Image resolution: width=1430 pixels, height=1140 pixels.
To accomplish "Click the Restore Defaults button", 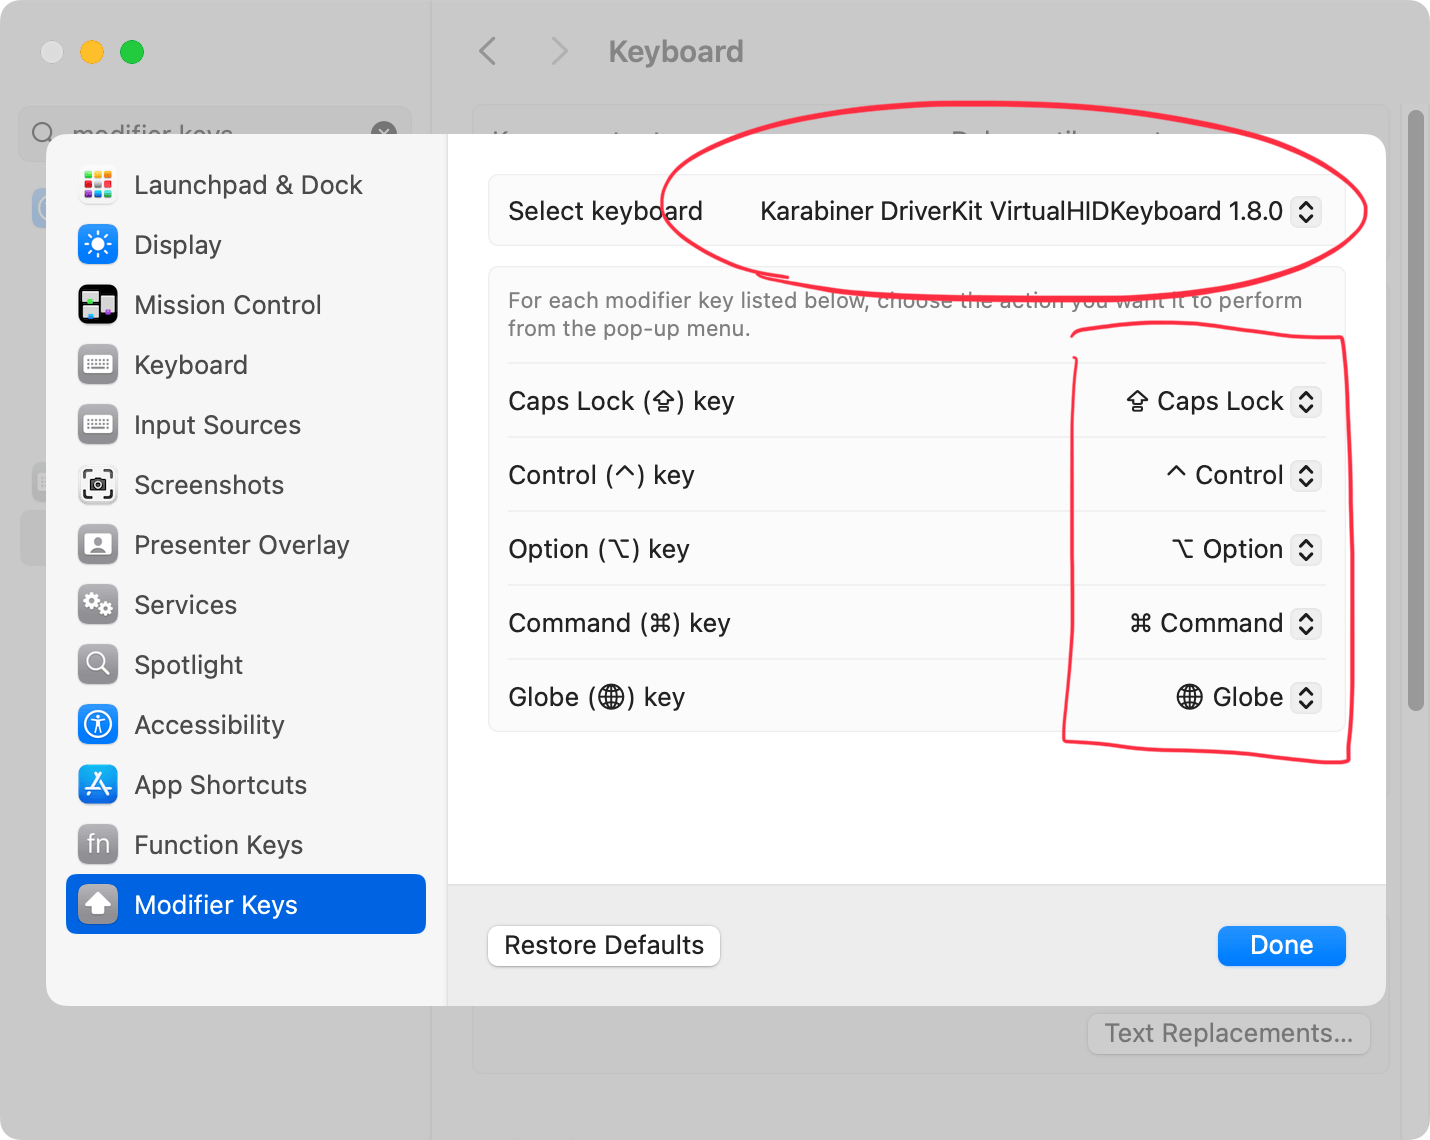I will tap(604, 945).
